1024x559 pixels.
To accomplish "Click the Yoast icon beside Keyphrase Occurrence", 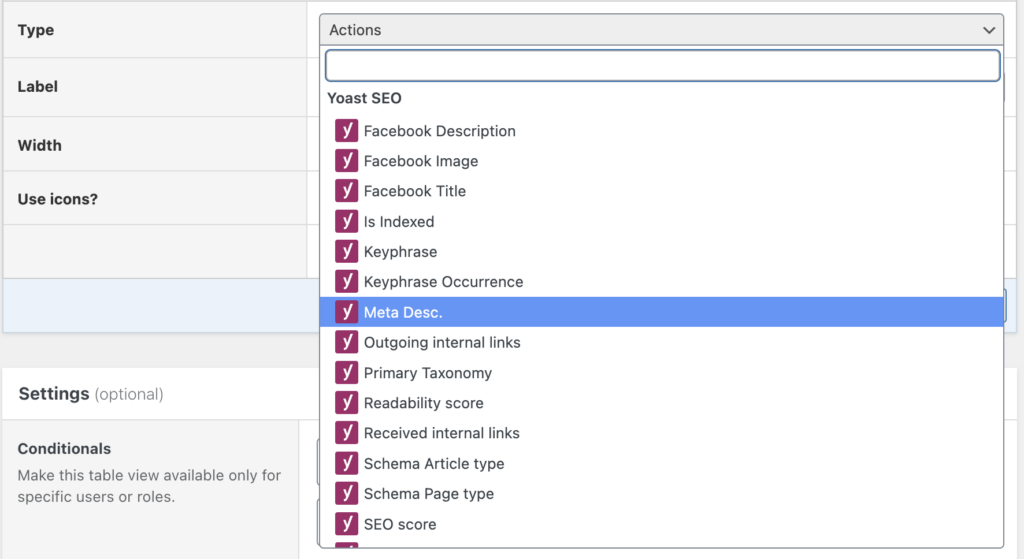I will click(346, 281).
